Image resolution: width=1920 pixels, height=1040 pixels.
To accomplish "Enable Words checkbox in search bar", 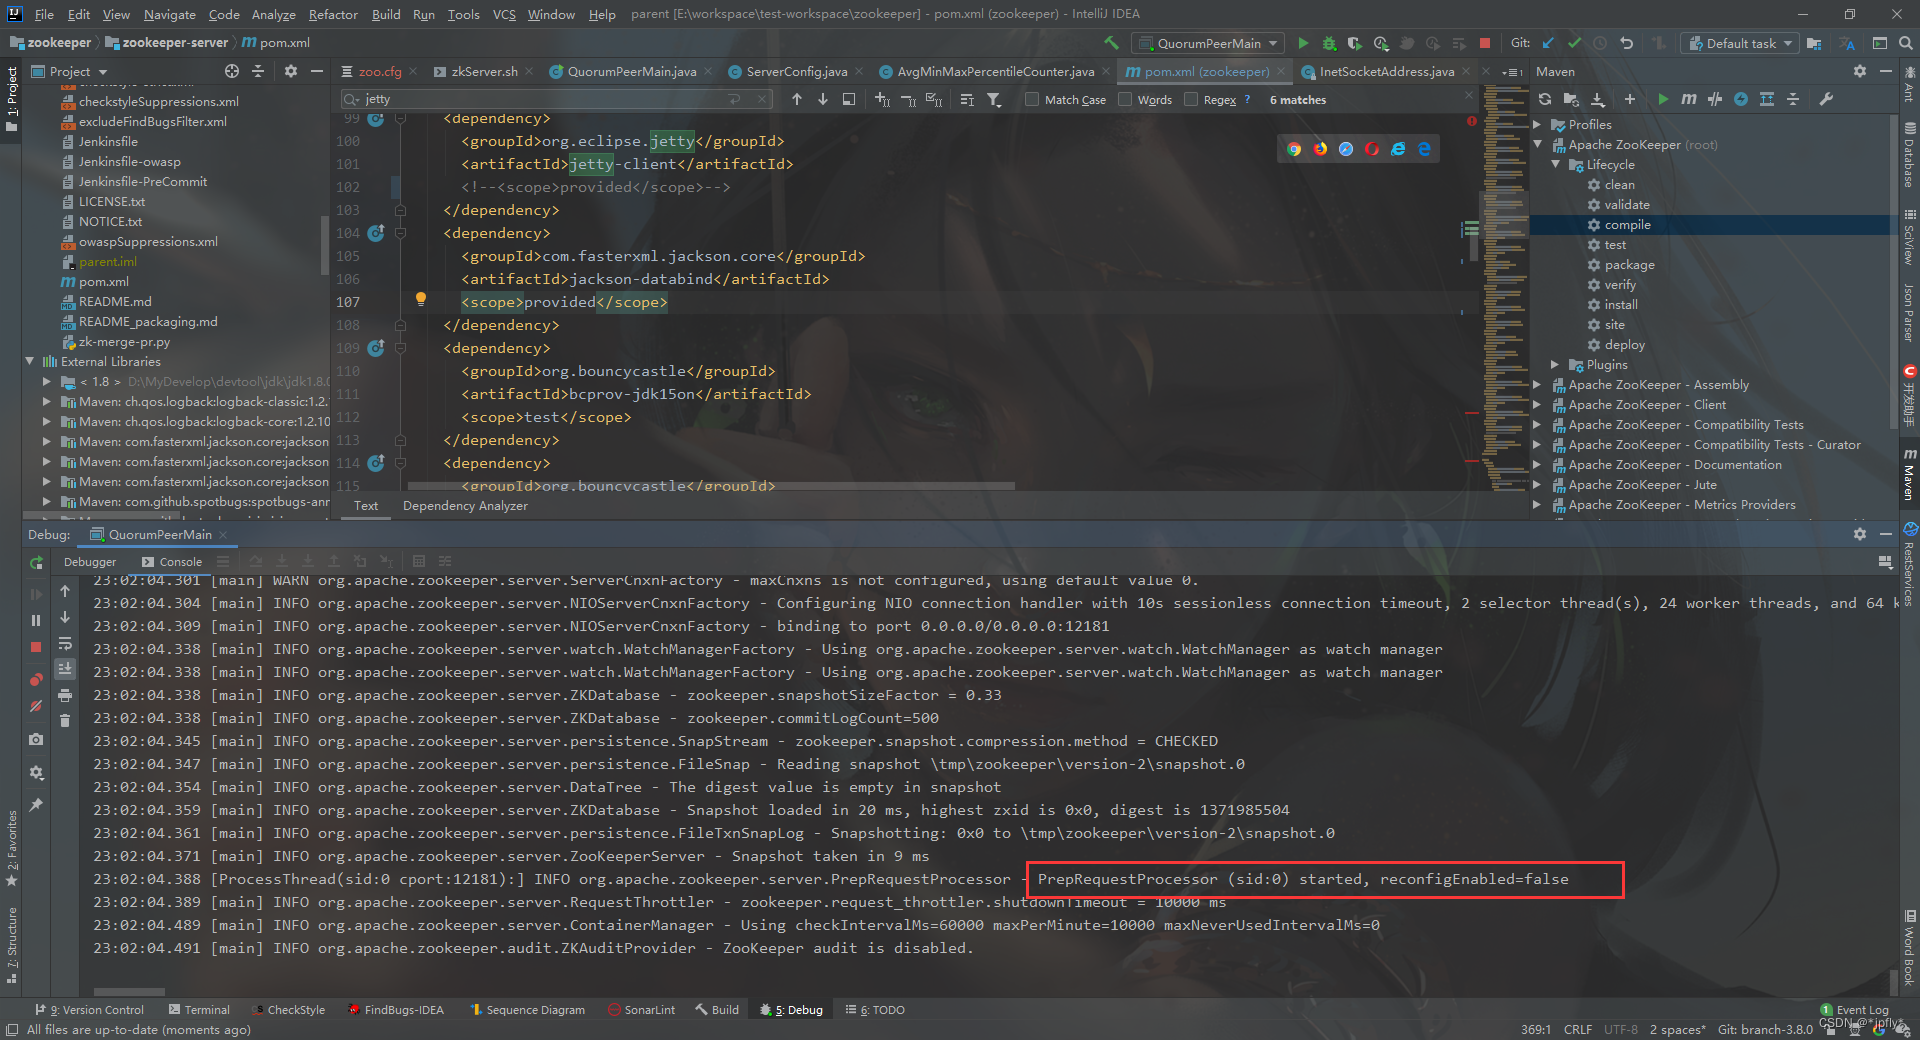I will [1125, 99].
